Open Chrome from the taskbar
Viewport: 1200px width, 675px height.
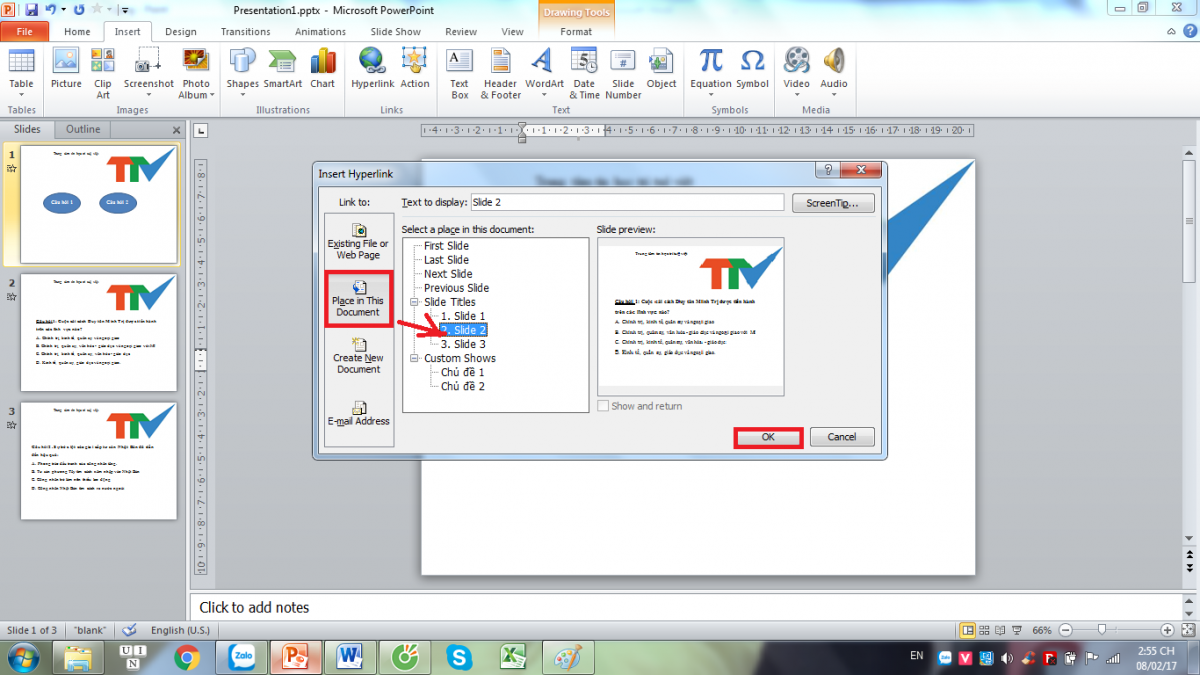click(x=186, y=657)
